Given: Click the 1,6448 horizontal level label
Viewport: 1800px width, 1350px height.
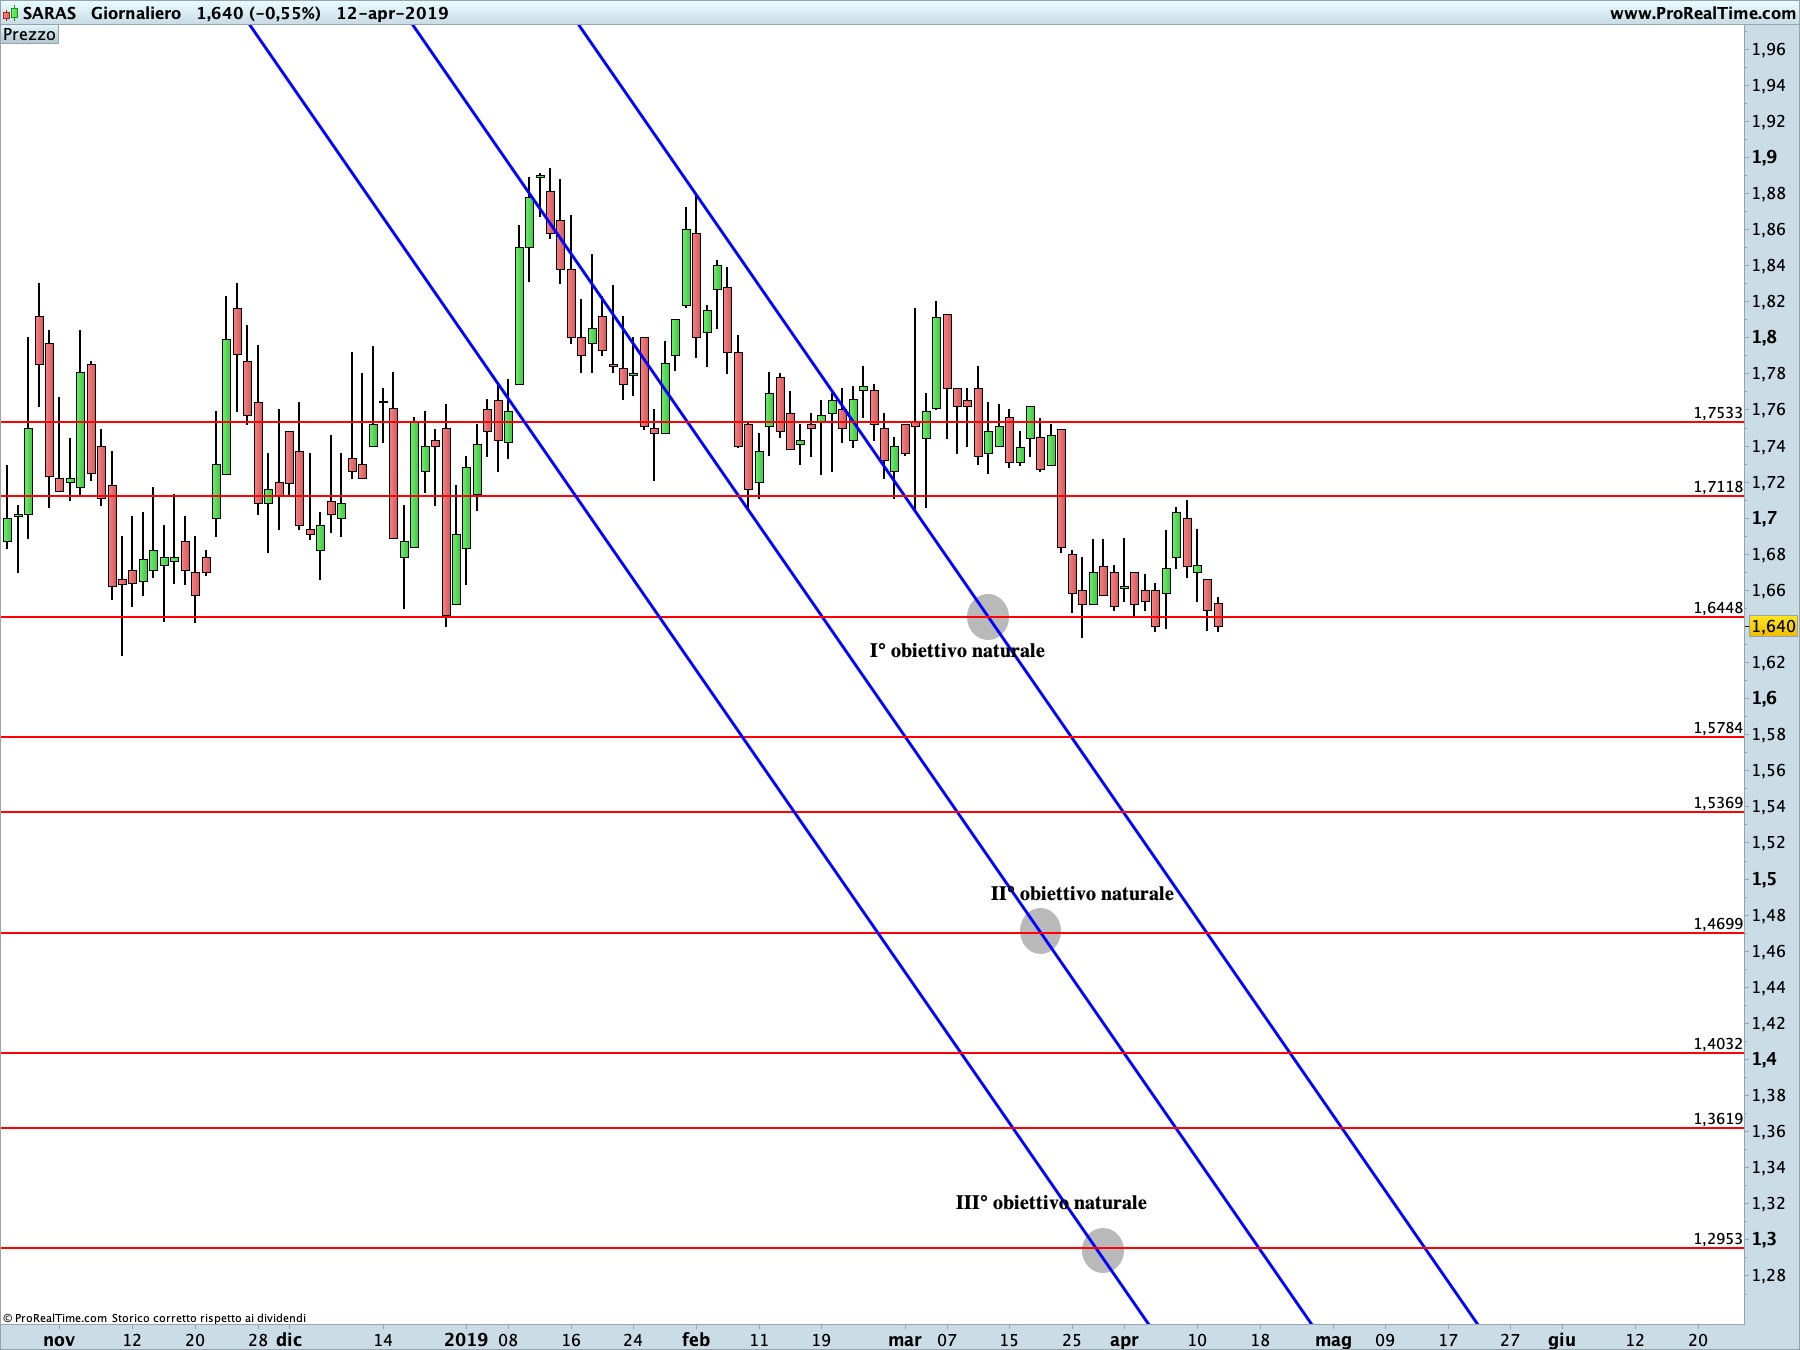Looking at the screenshot, I should [1718, 607].
